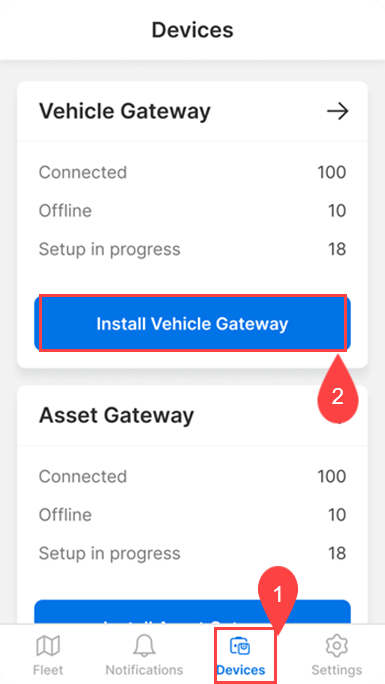
Task: Click Connected label in Vehicle Gateway card
Action: tap(83, 172)
